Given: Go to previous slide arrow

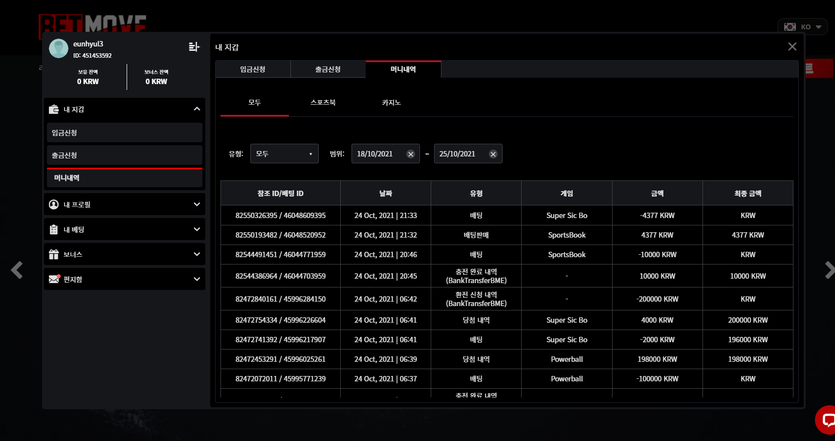Looking at the screenshot, I should tap(17, 270).
